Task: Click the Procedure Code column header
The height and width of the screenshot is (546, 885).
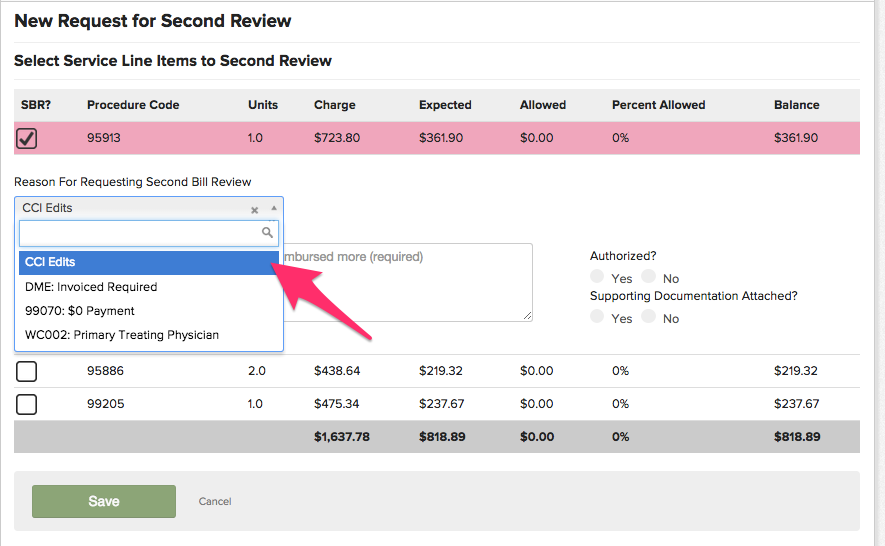Action: (133, 105)
